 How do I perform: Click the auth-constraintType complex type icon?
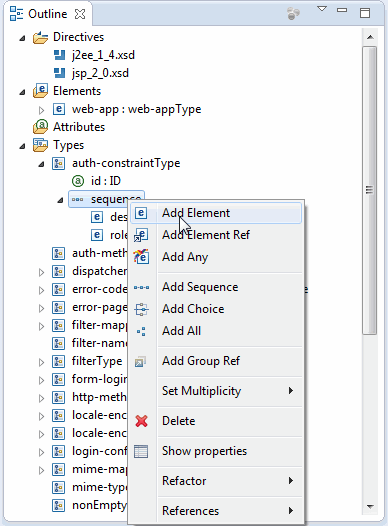pyautogui.click(x=59, y=163)
